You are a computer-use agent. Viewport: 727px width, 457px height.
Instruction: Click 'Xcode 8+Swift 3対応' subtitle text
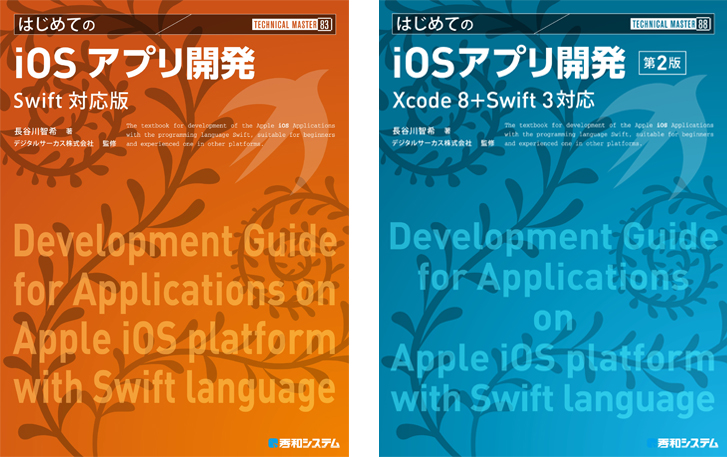(x=493, y=100)
